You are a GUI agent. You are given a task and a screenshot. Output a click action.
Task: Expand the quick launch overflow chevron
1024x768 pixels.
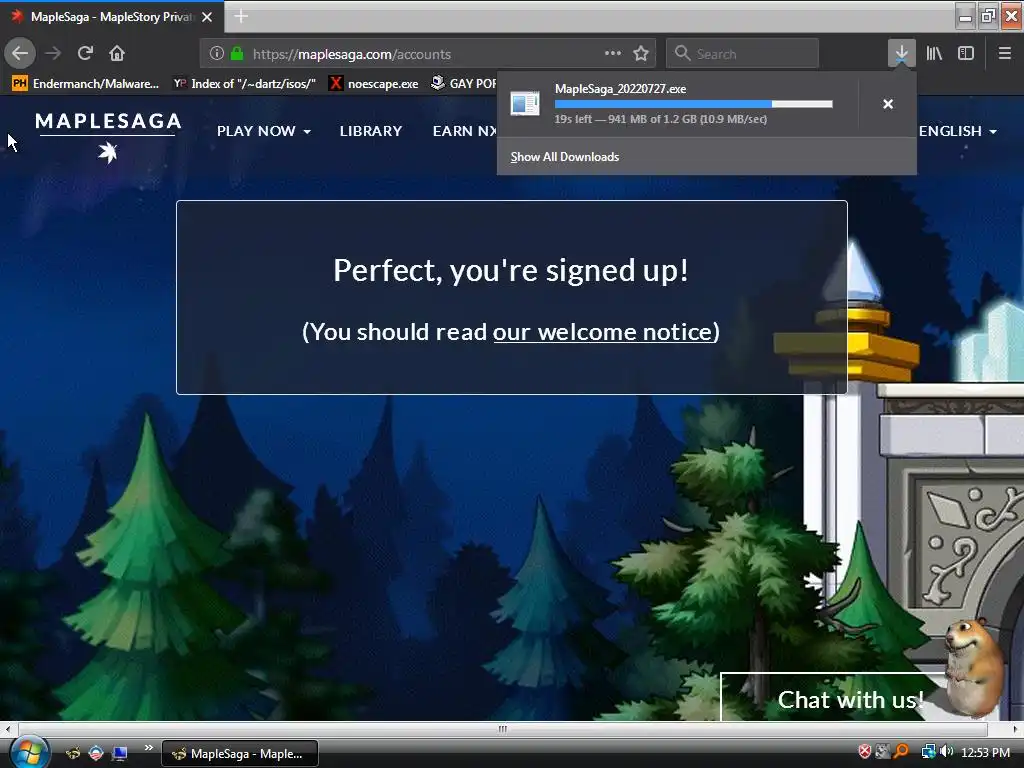(148, 748)
